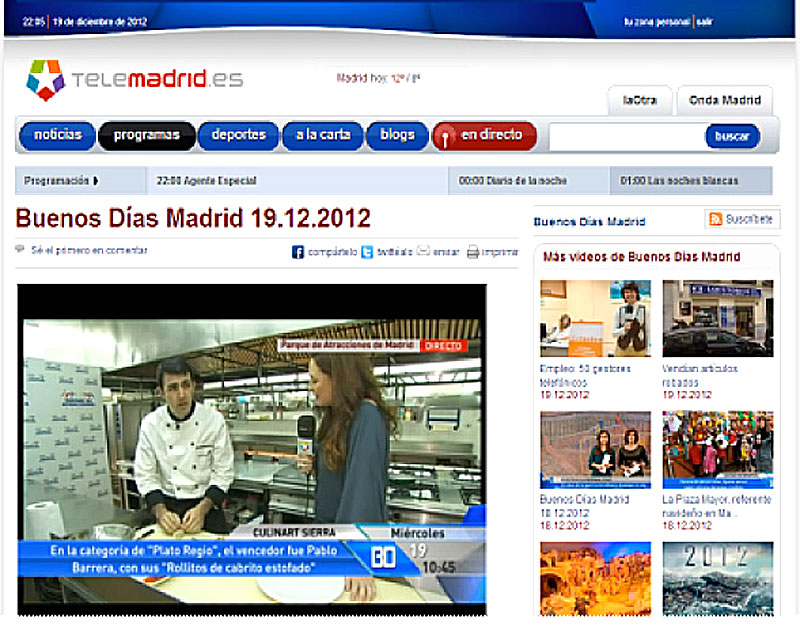Click the RSS Suscríbete icon
The height and width of the screenshot is (630, 800).
pos(715,219)
